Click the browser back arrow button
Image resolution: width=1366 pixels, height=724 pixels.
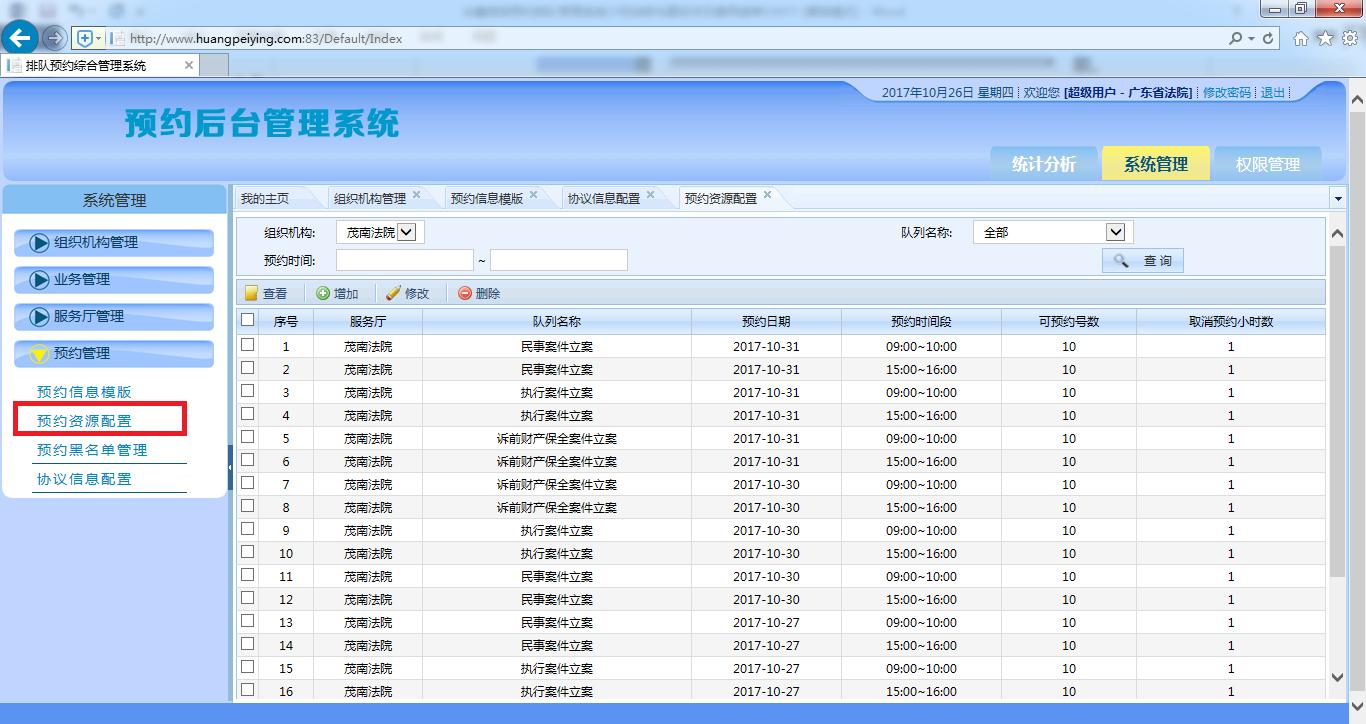coord(20,38)
